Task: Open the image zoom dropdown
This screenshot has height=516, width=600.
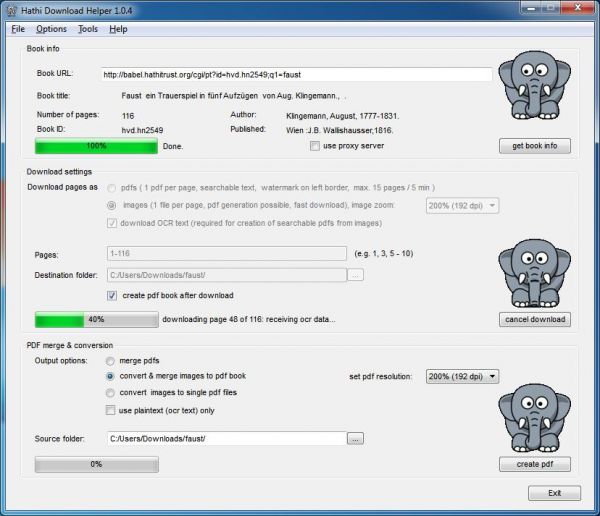Action: tap(463, 206)
